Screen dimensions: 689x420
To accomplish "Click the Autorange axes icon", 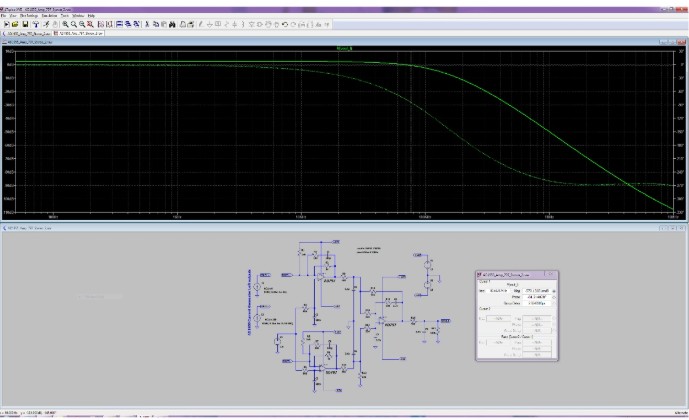I will pyautogui.click(x=109, y=24).
